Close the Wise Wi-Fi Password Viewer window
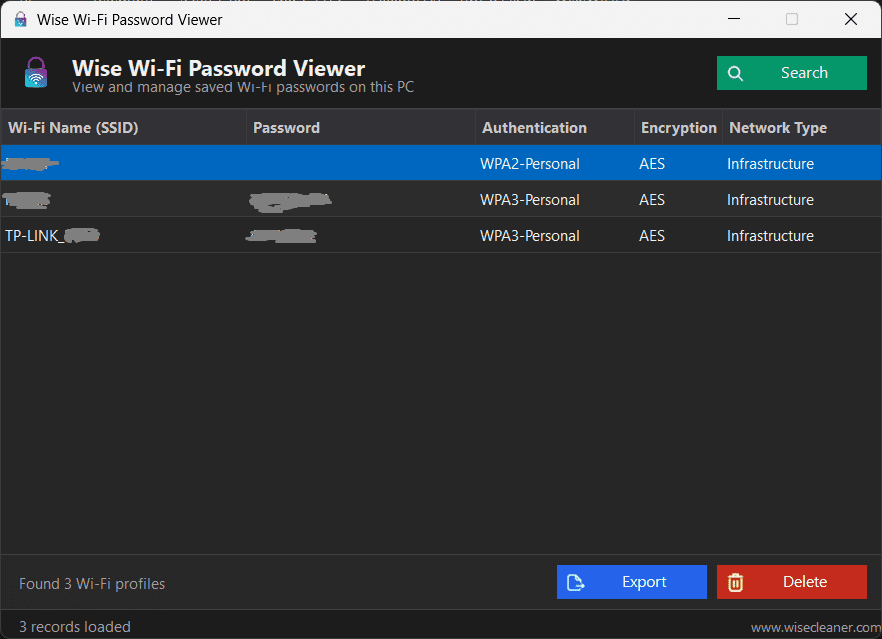The image size is (882, 639). point(851,19)
